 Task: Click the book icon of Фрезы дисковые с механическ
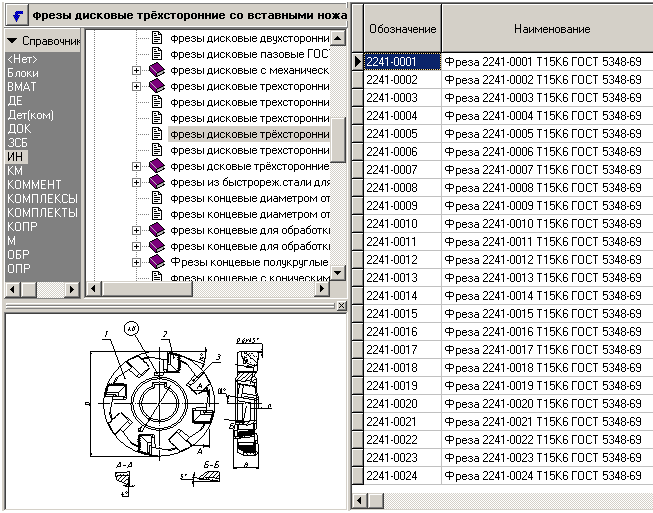(x=157, y=70)
